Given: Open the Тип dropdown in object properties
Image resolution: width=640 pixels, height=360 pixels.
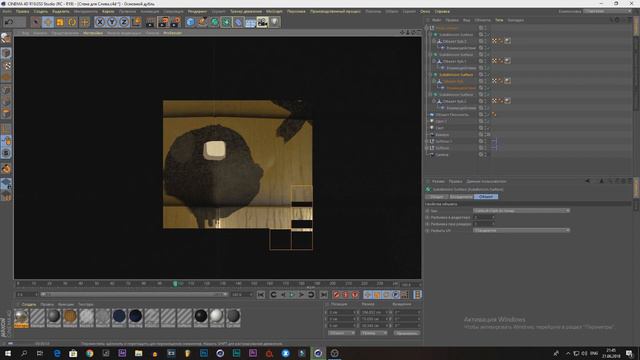Looking at the screenshot, I should click(x=521, y=211).
